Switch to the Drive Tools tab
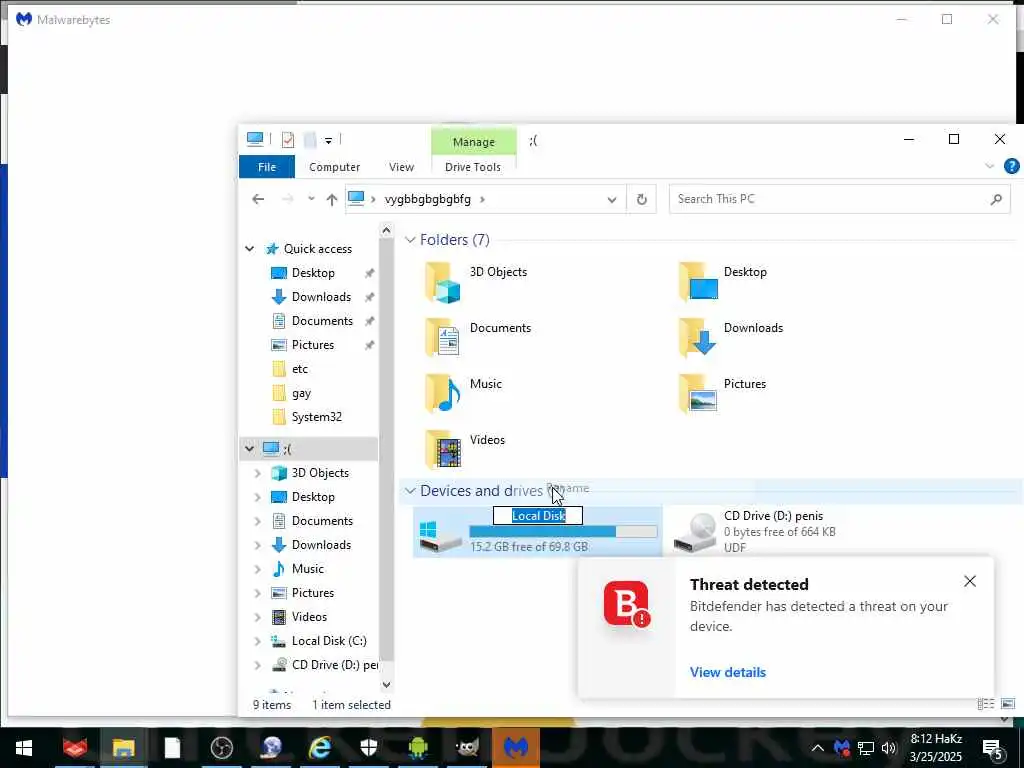Image resolution: width=1024 pixels, height=768 pixels. (x=473, y=167)
